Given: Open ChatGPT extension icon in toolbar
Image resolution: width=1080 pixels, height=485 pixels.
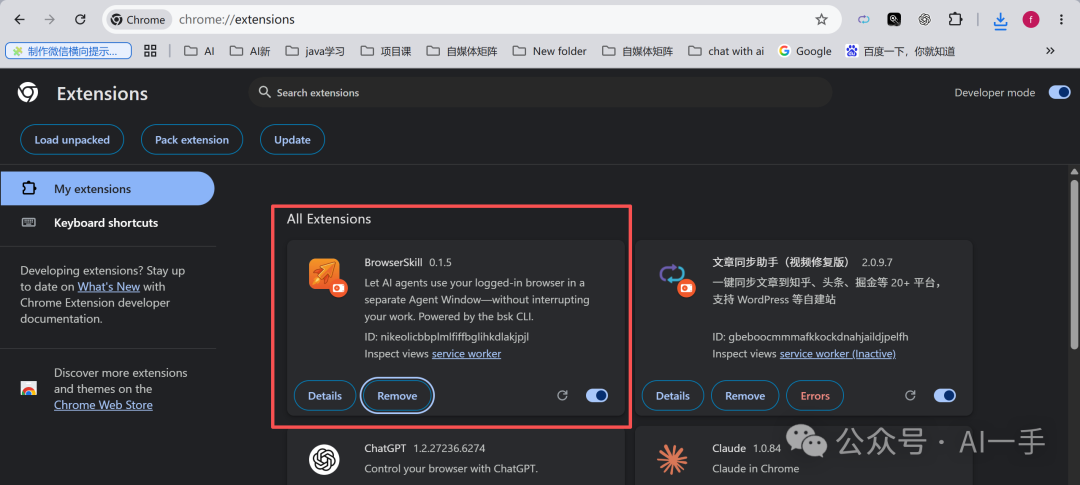Looking at the screenshot, I should pyautogui.click(x=924, y=19).
